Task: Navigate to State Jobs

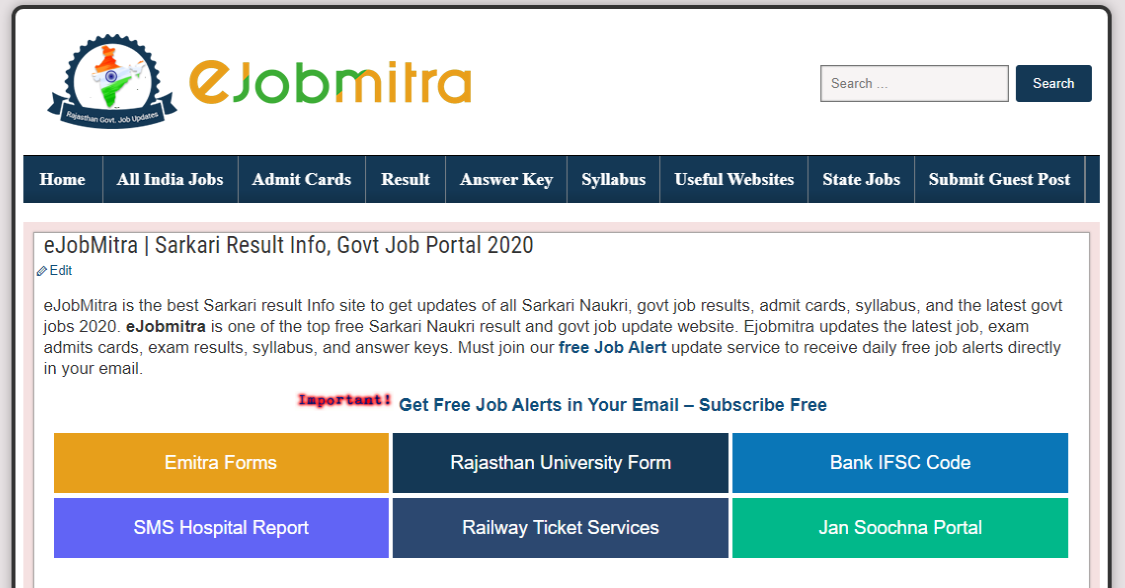Action: (861, 179)
